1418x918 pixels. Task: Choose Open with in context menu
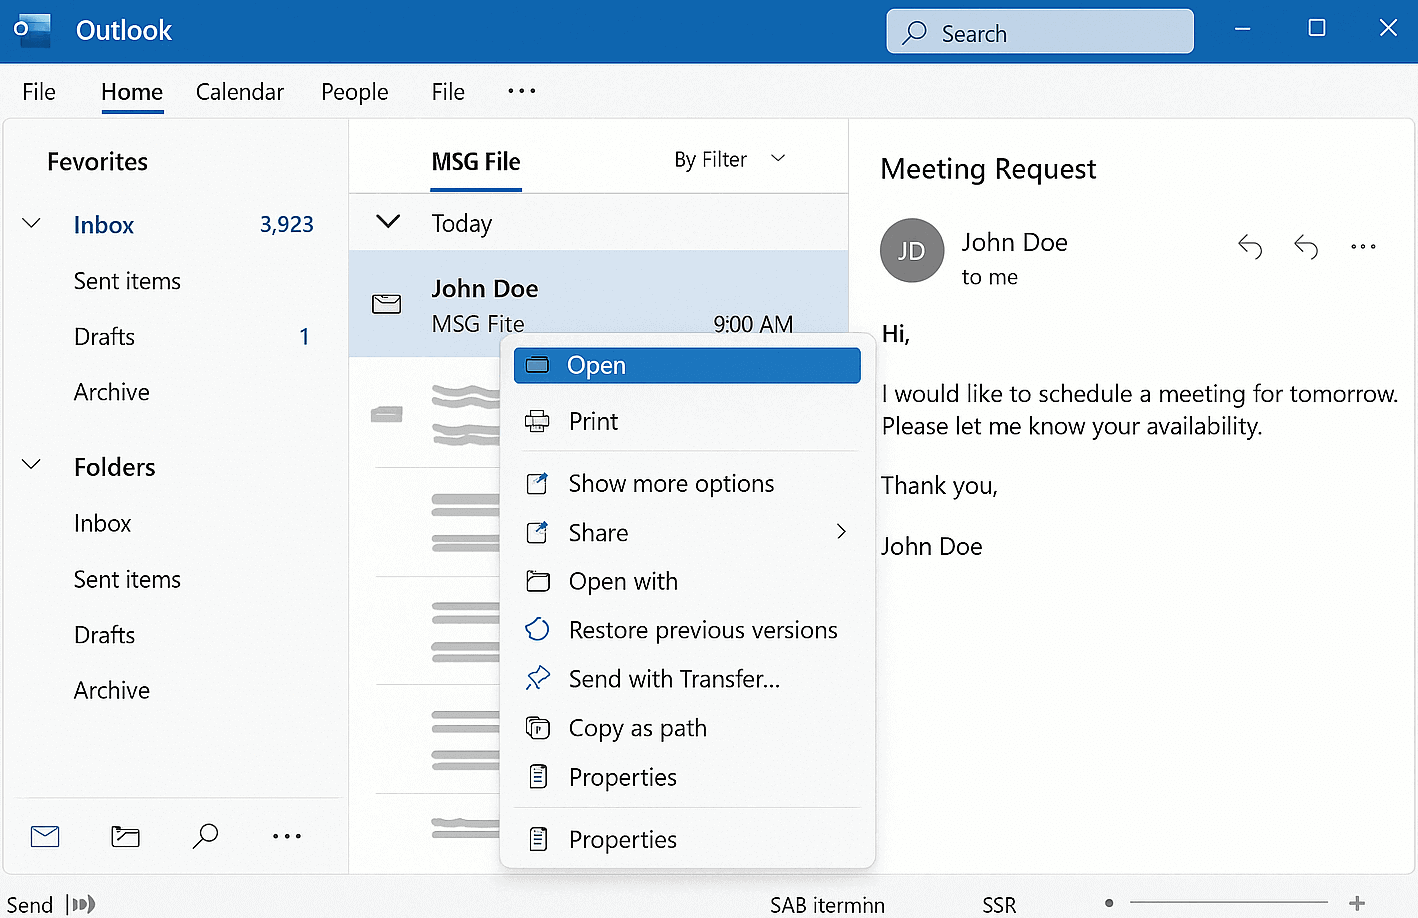(x=687, y=581)
